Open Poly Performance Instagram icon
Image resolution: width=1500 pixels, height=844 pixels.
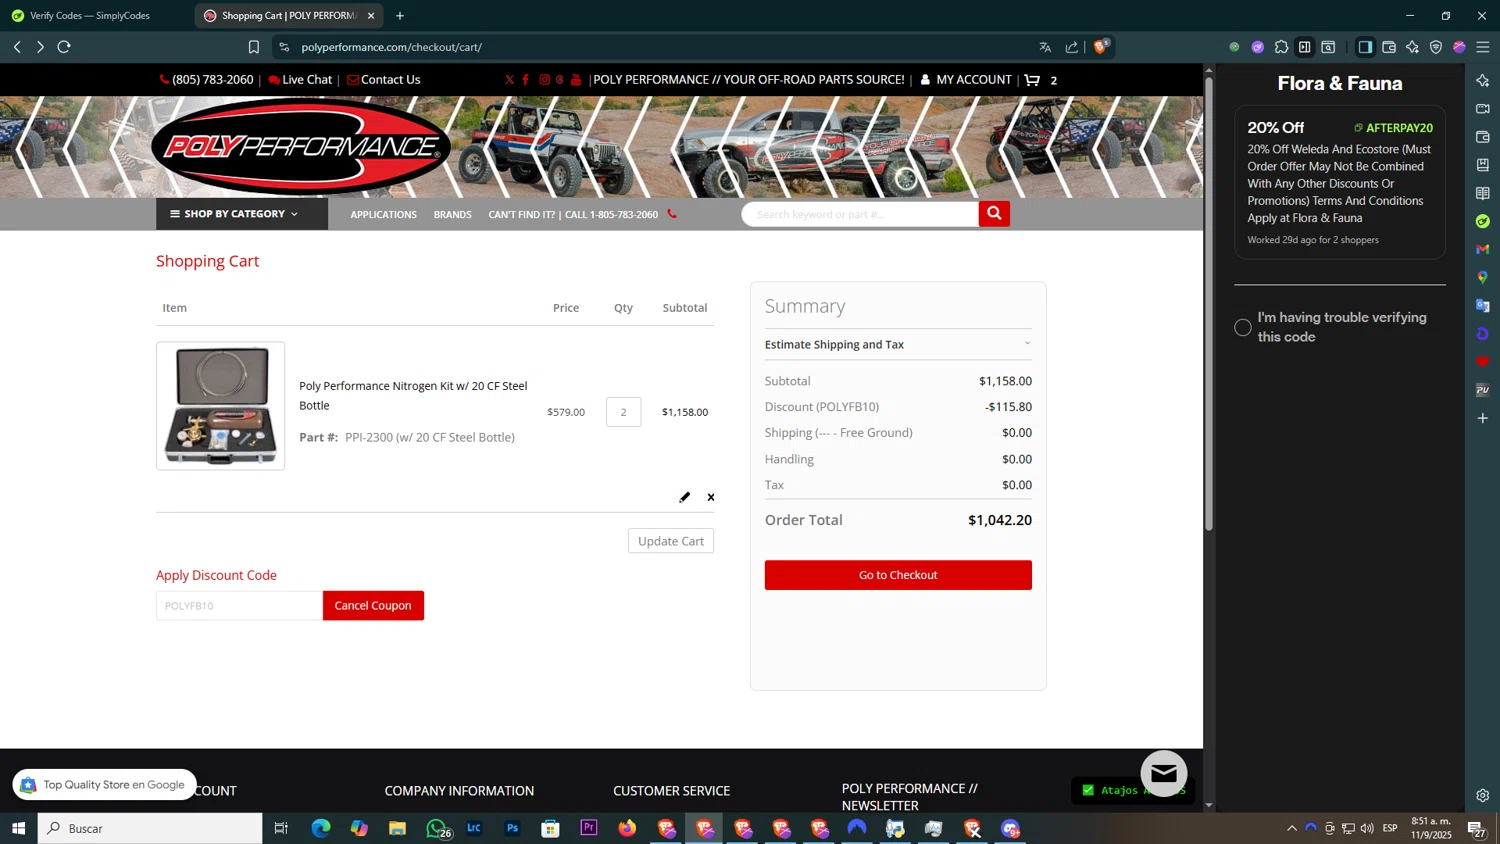pos(544,80)
